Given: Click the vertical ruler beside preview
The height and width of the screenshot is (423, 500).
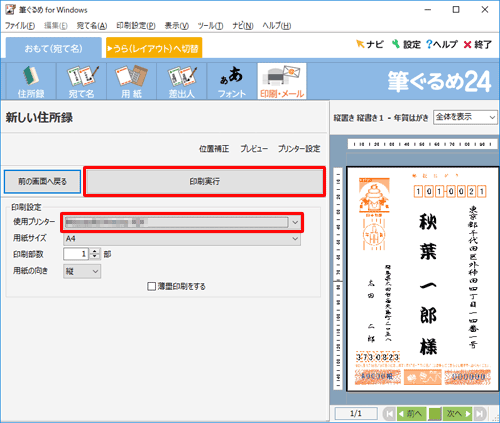Looking at the screenshot, I should pos(338,278).
